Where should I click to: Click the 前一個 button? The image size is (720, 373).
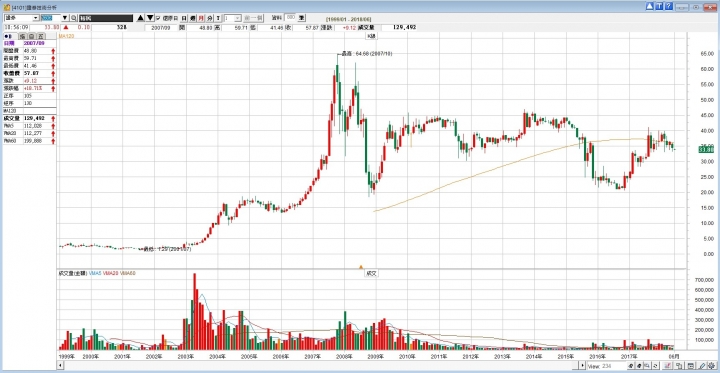click(x=253, y=18)
